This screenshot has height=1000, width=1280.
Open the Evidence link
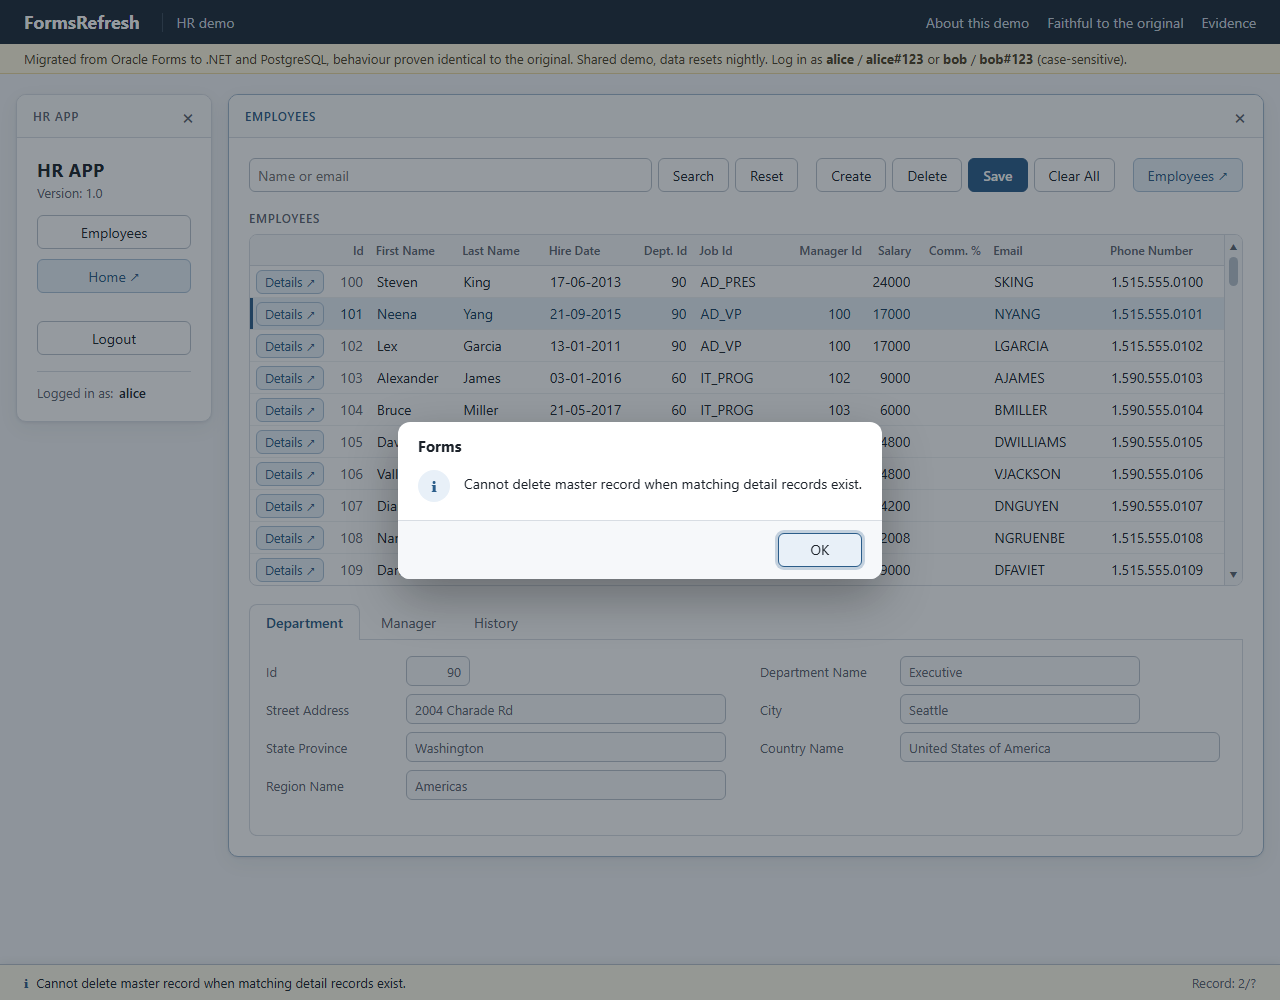[x=1229, y=23]
